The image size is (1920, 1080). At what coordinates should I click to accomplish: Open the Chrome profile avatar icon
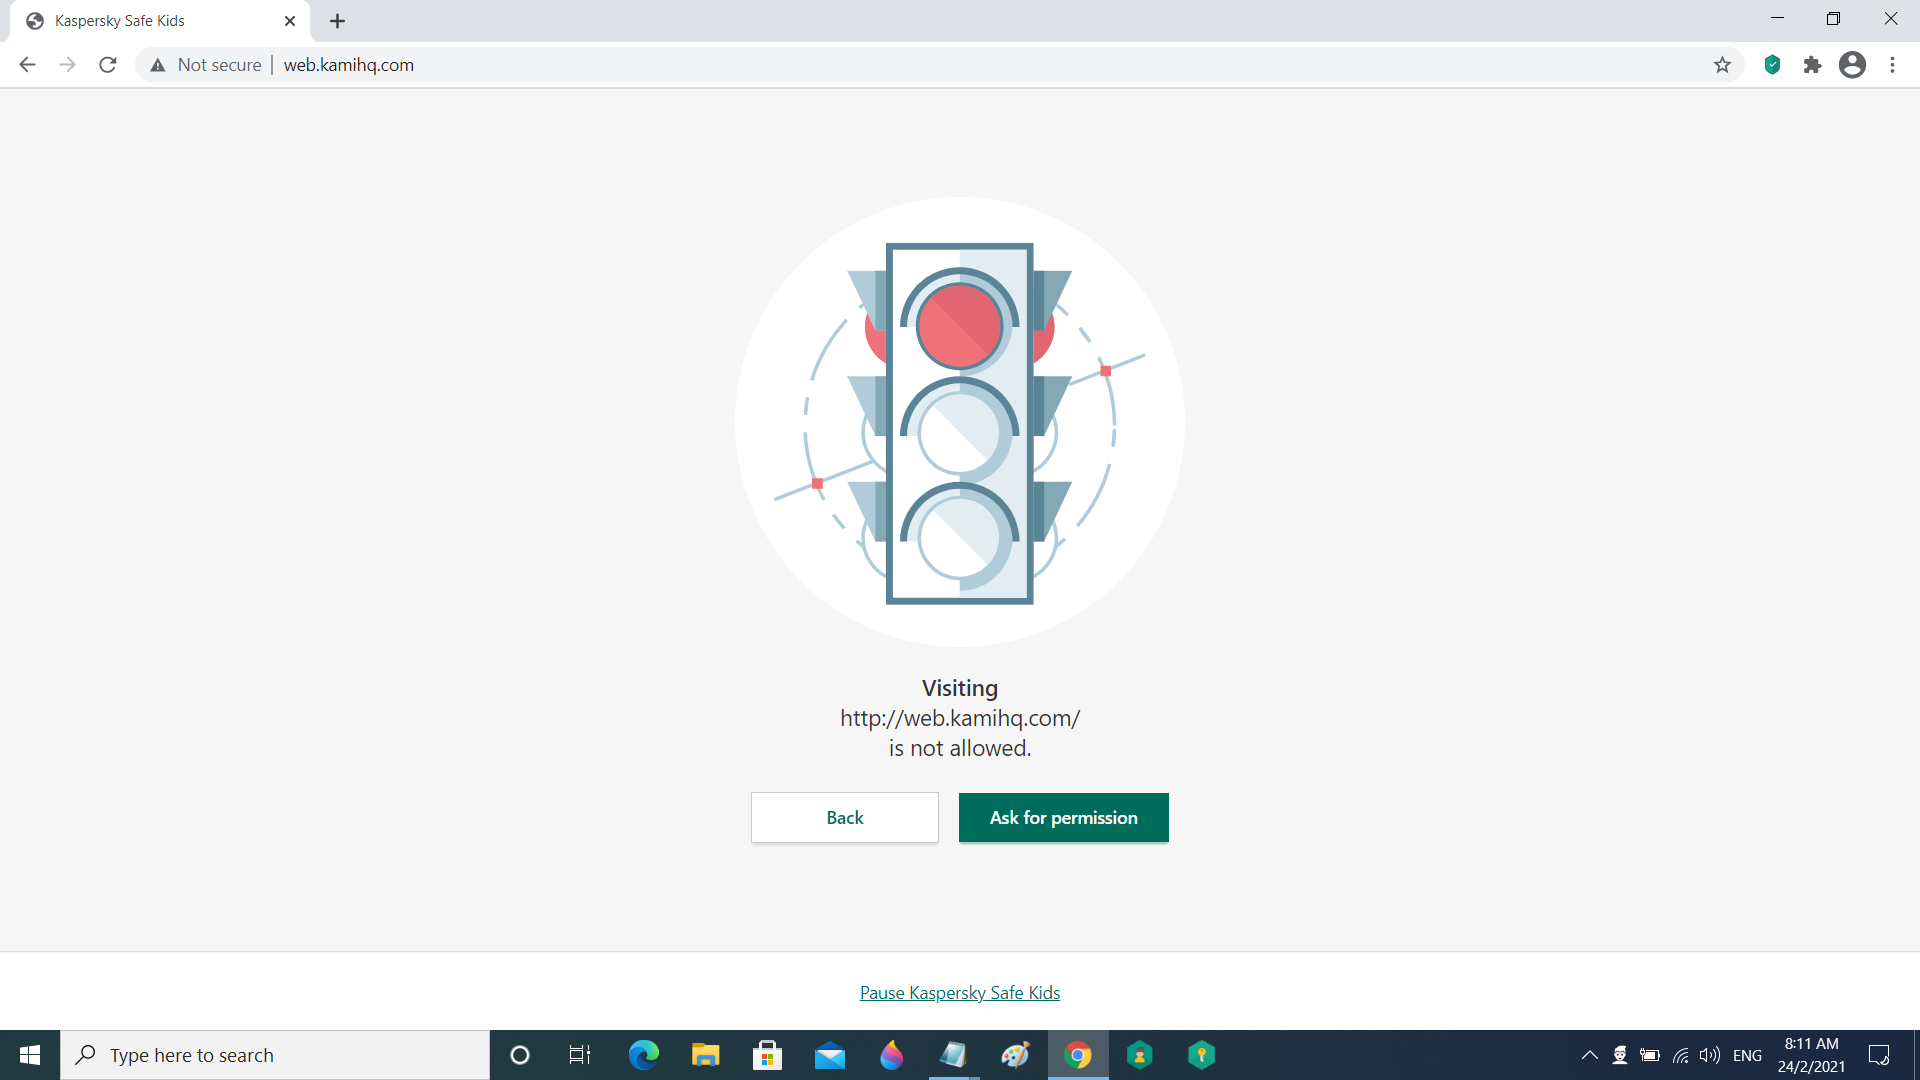tap(1852, 65)
